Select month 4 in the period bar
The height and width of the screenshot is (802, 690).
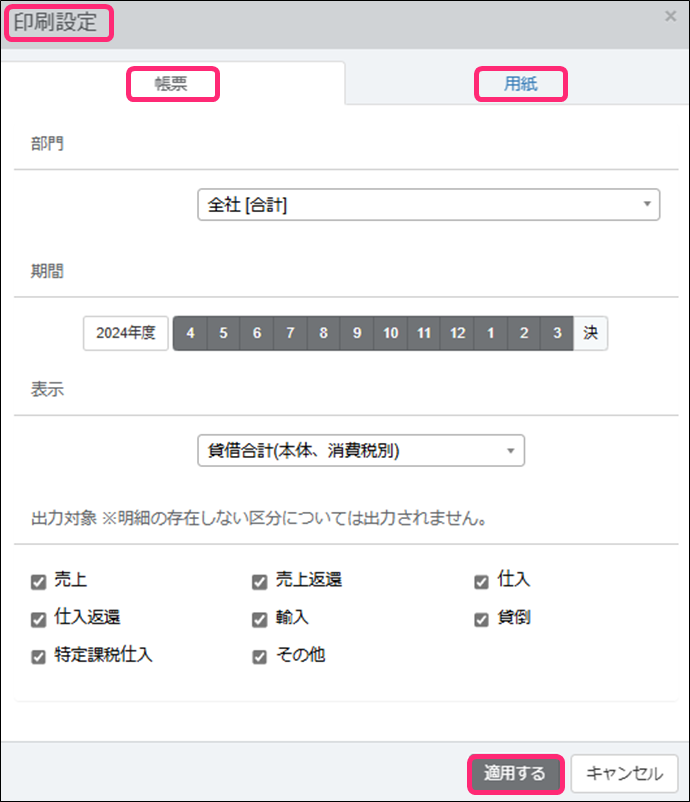pos(190,333)
